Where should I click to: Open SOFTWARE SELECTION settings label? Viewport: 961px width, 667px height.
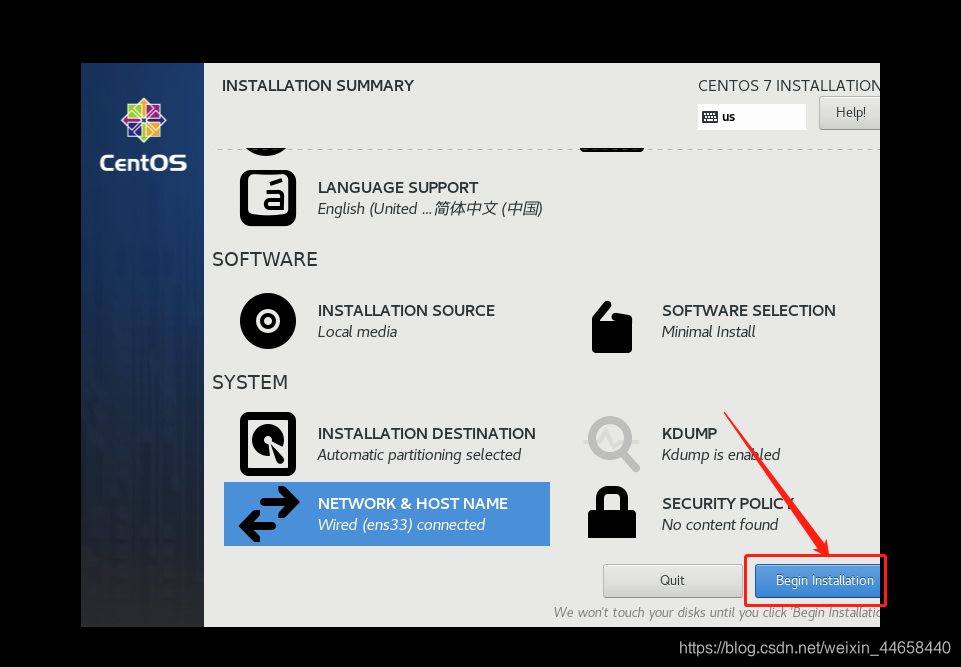click(748, 311)
